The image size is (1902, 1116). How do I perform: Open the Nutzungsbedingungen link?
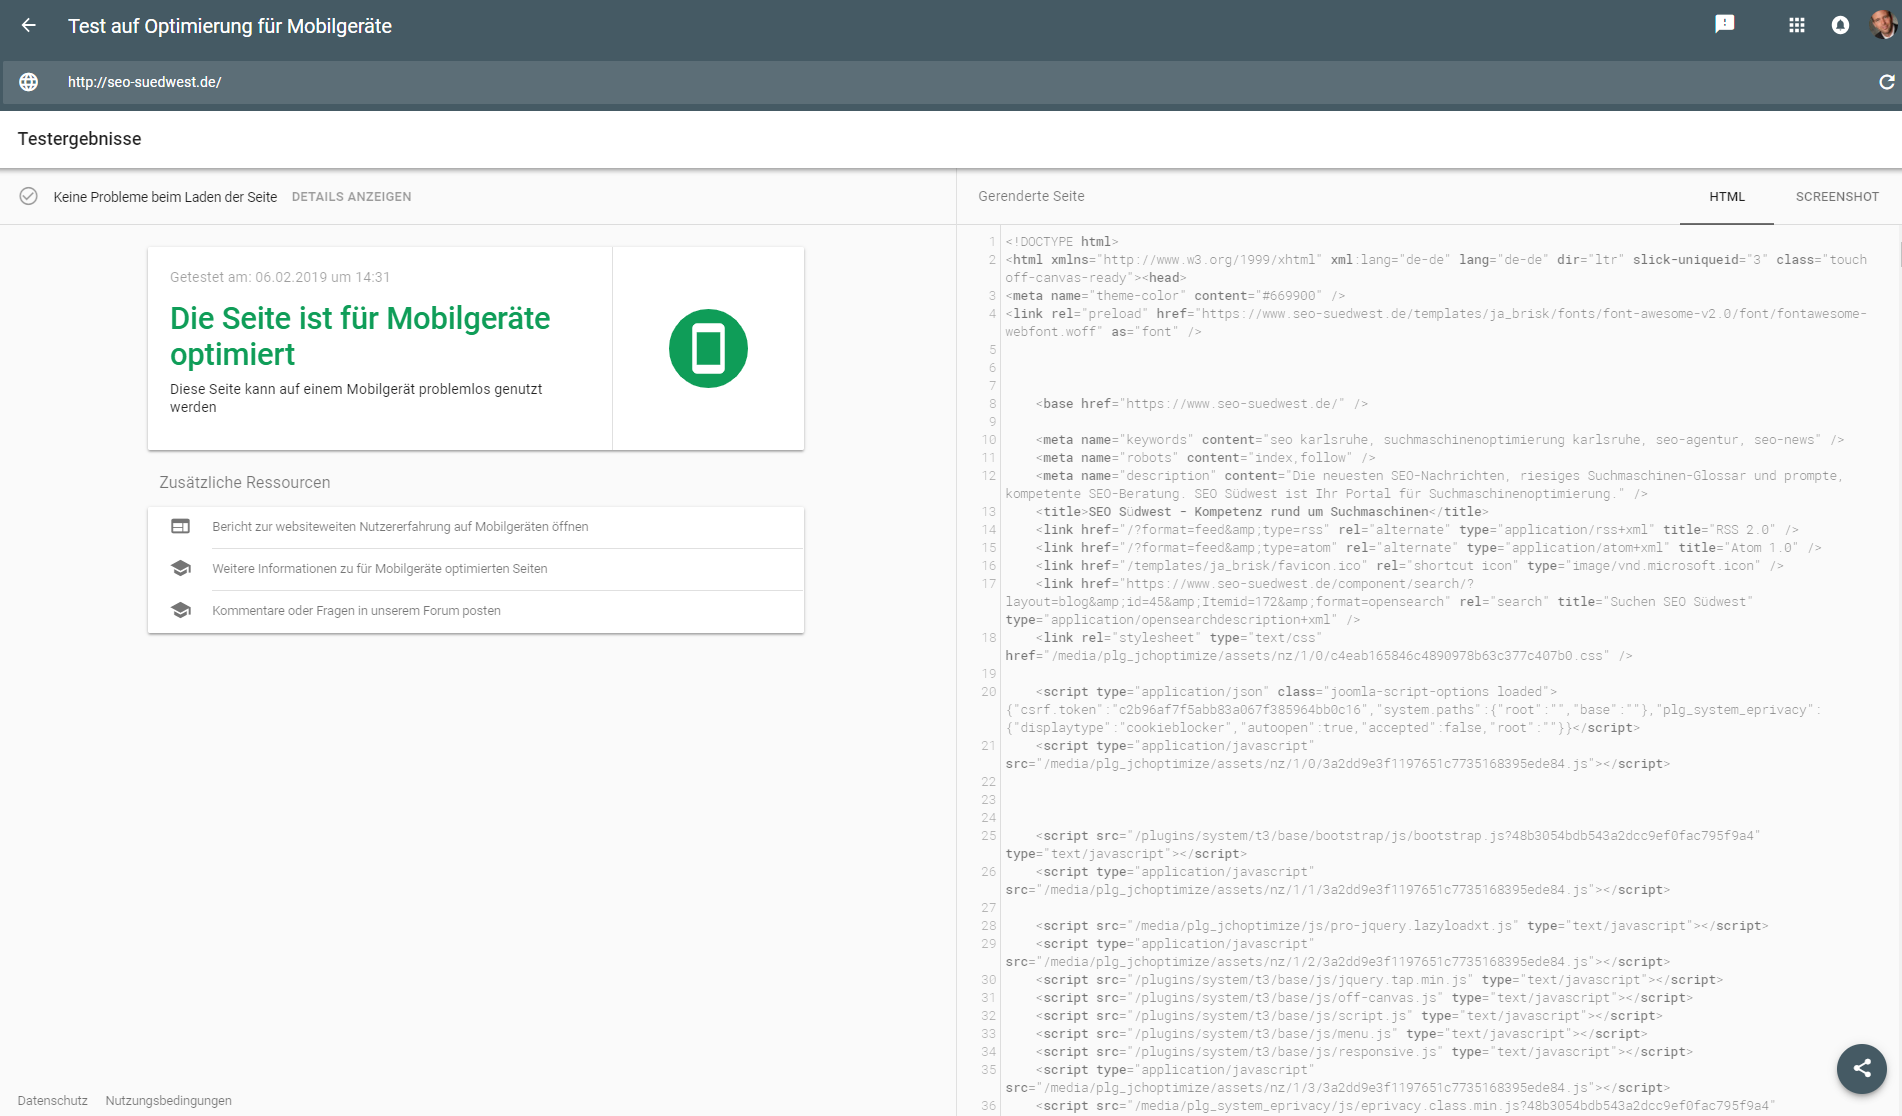[x=166, y=1100]
